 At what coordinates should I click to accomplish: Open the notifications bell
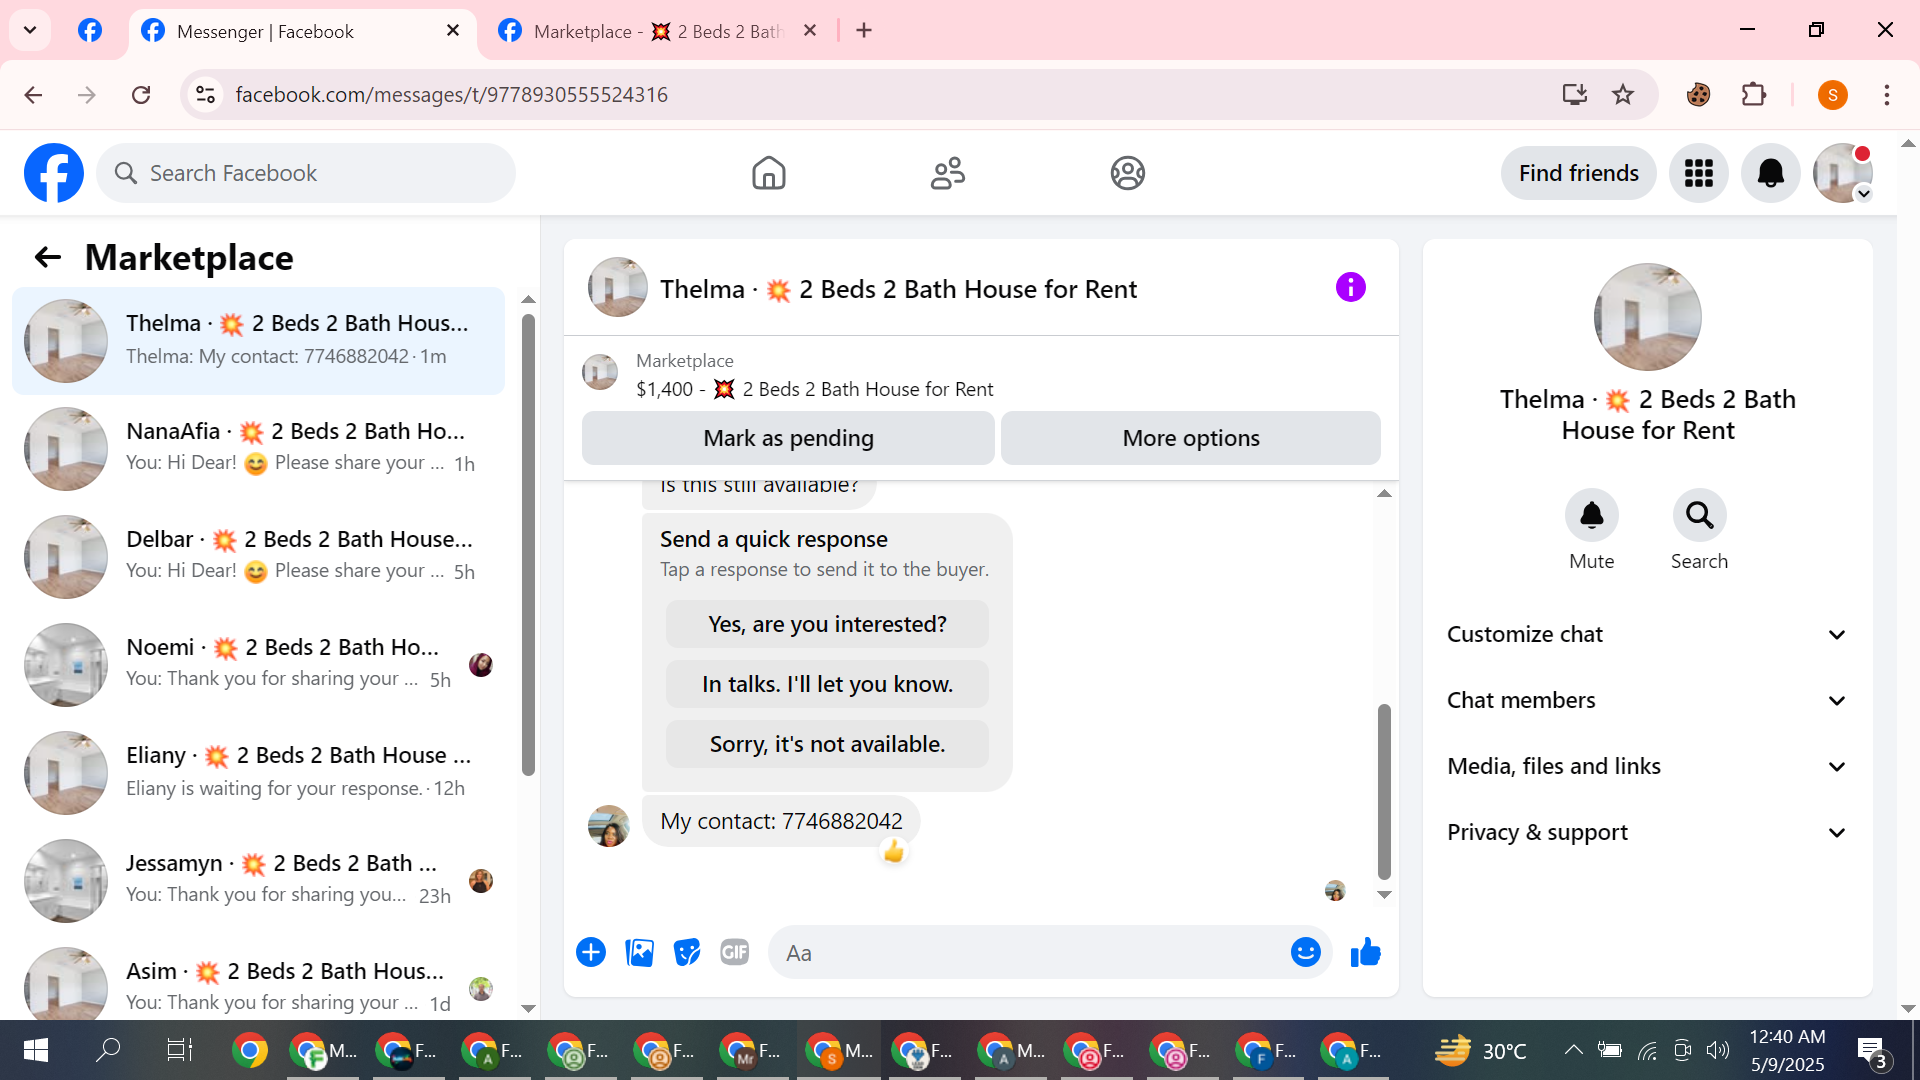1771,173
